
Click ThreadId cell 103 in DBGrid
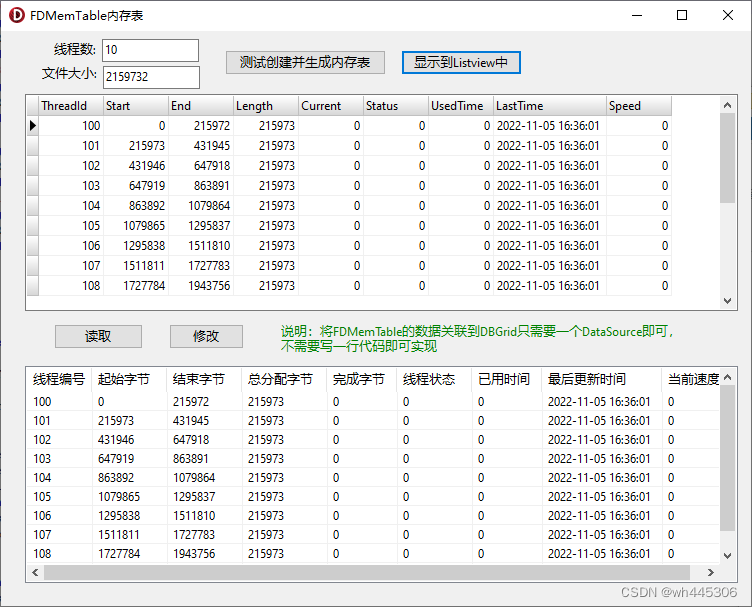[x=71, y=186]
